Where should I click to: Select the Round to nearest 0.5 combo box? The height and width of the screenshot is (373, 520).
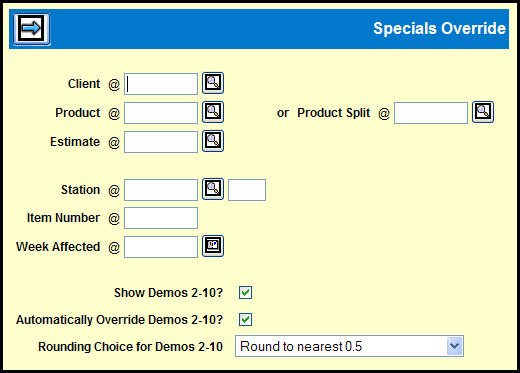[x=349, y=346]
